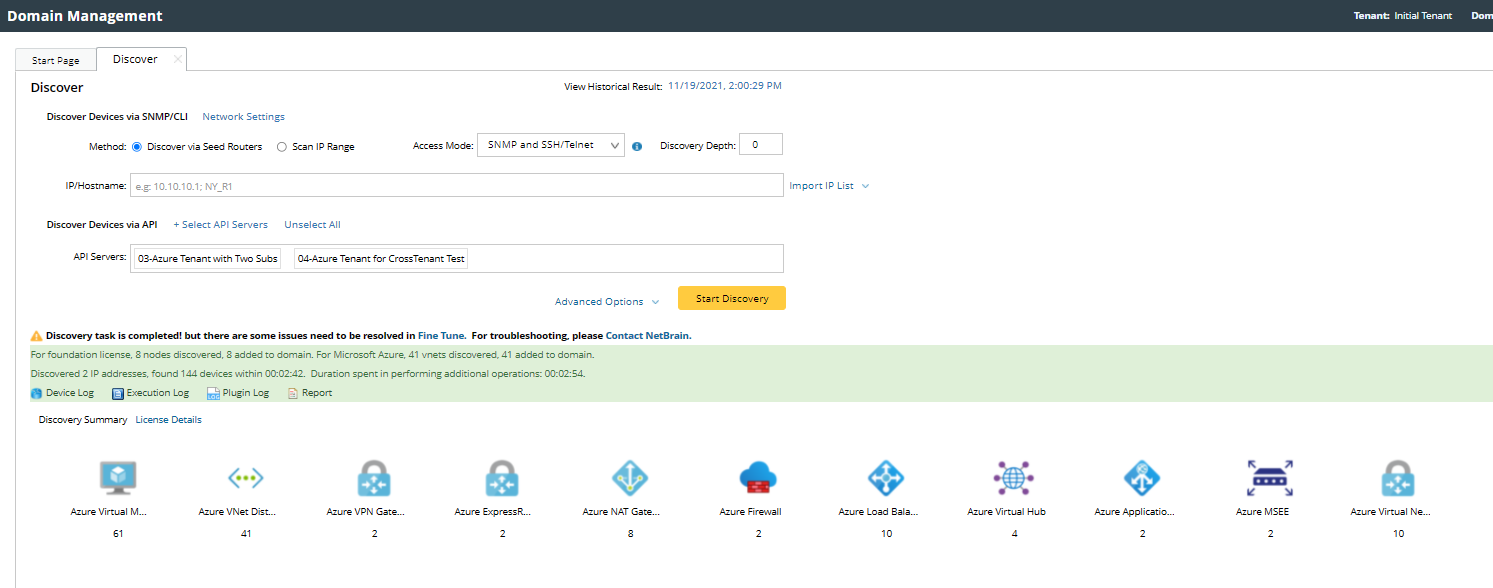1493x588 pixels.
Task: Click the IP/Hostname input field
Action: (456, 186)
